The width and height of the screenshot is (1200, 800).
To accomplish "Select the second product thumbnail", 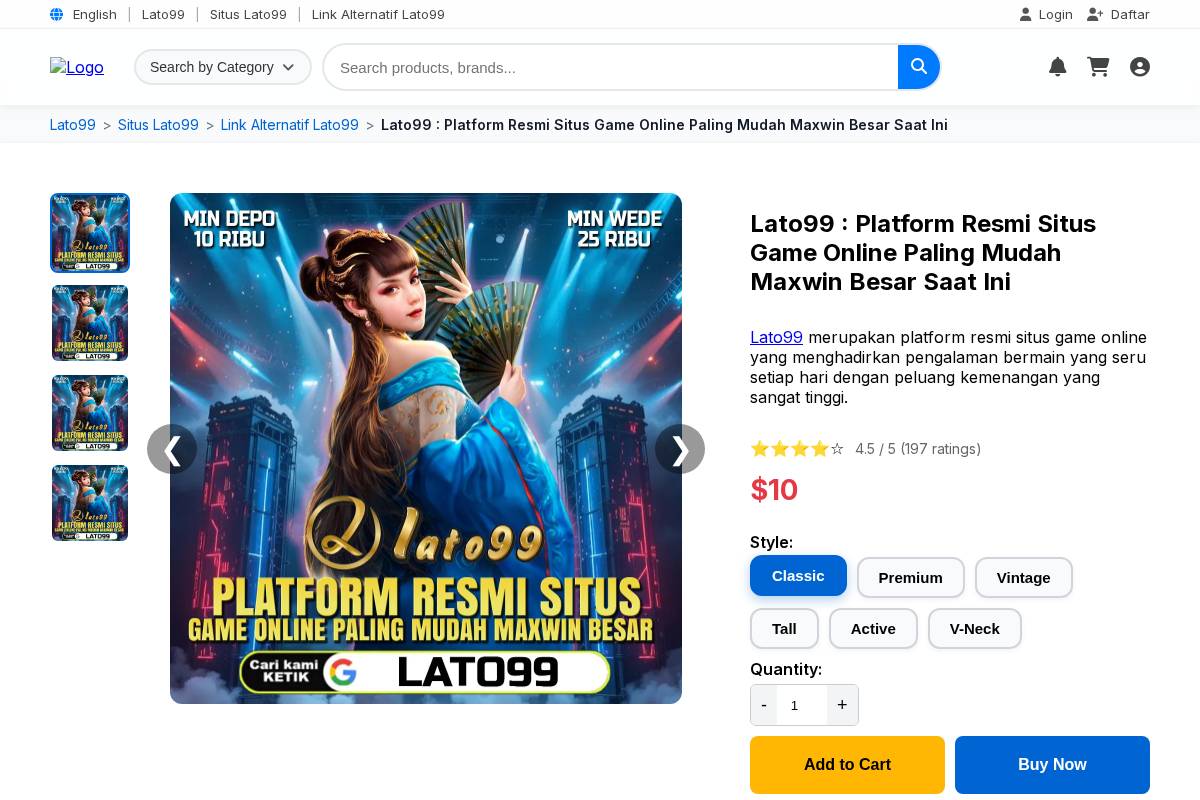I will [x=90, y=323].
